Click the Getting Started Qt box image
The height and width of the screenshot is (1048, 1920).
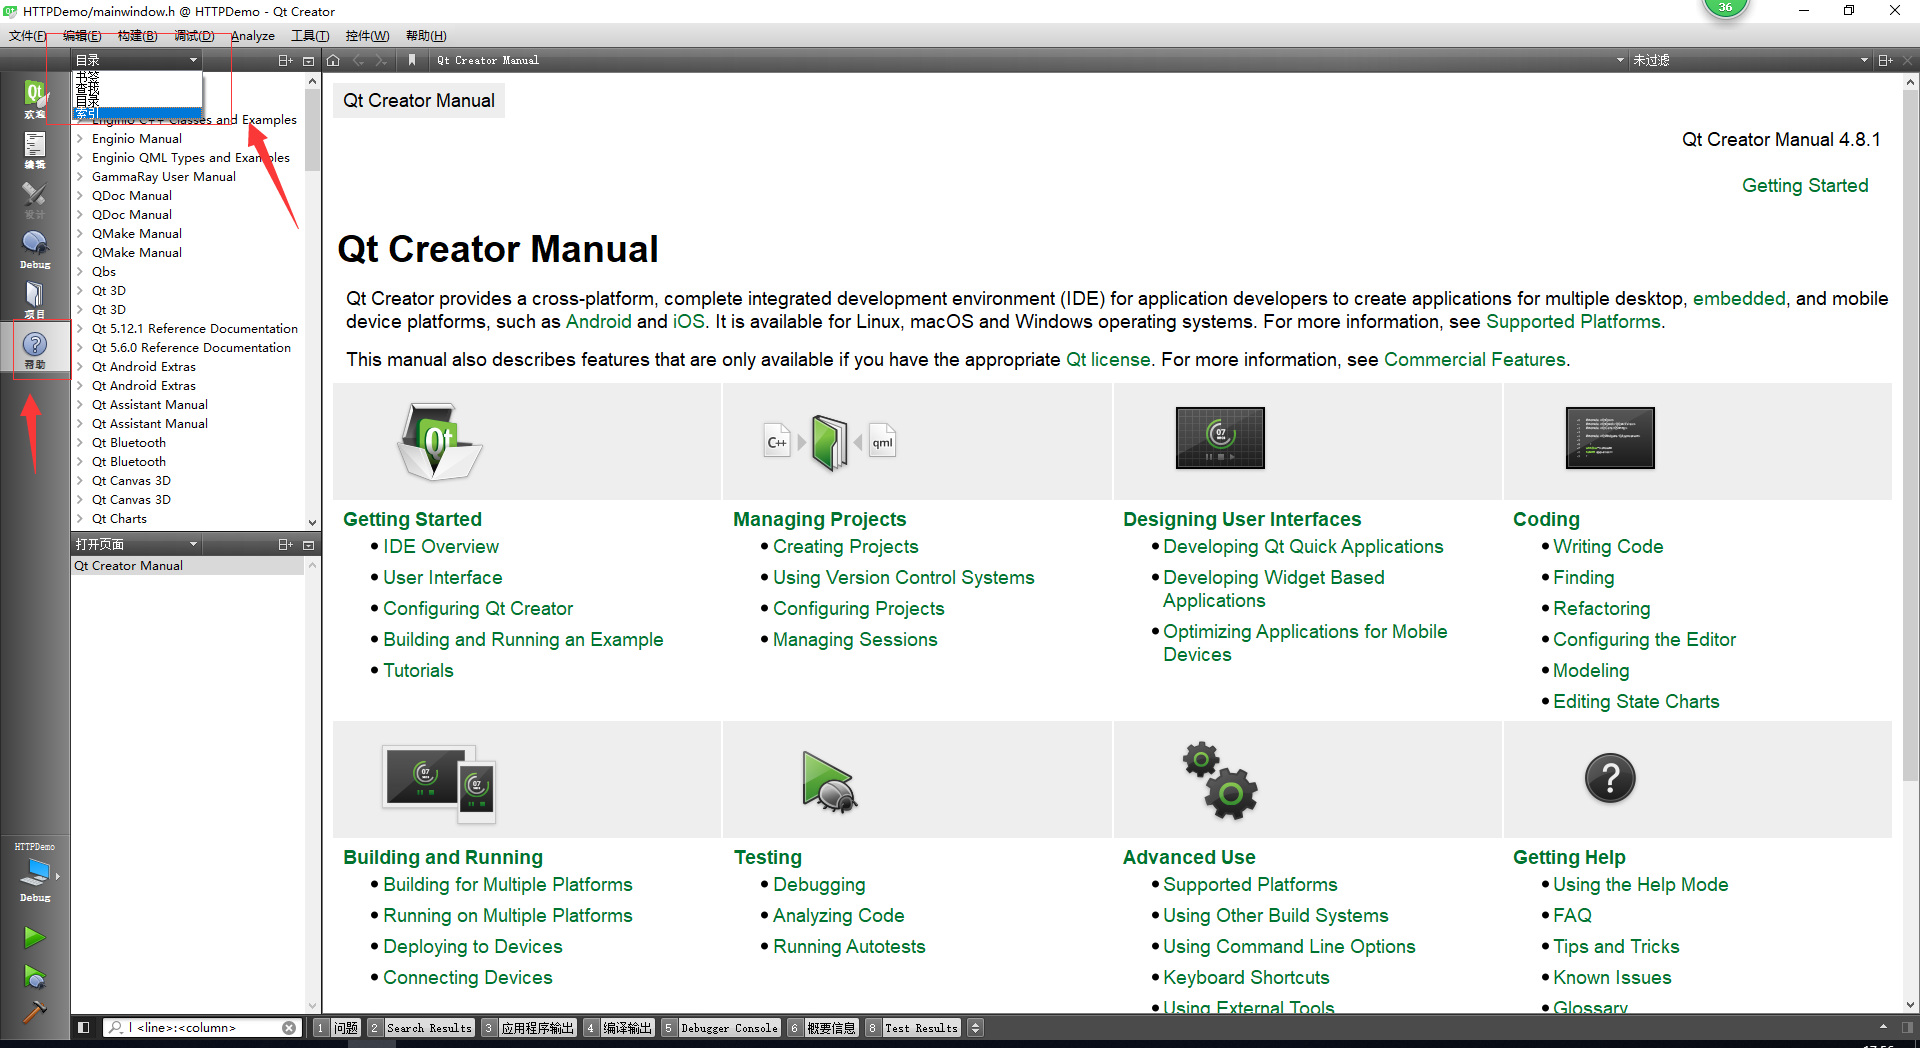point(439,441)
